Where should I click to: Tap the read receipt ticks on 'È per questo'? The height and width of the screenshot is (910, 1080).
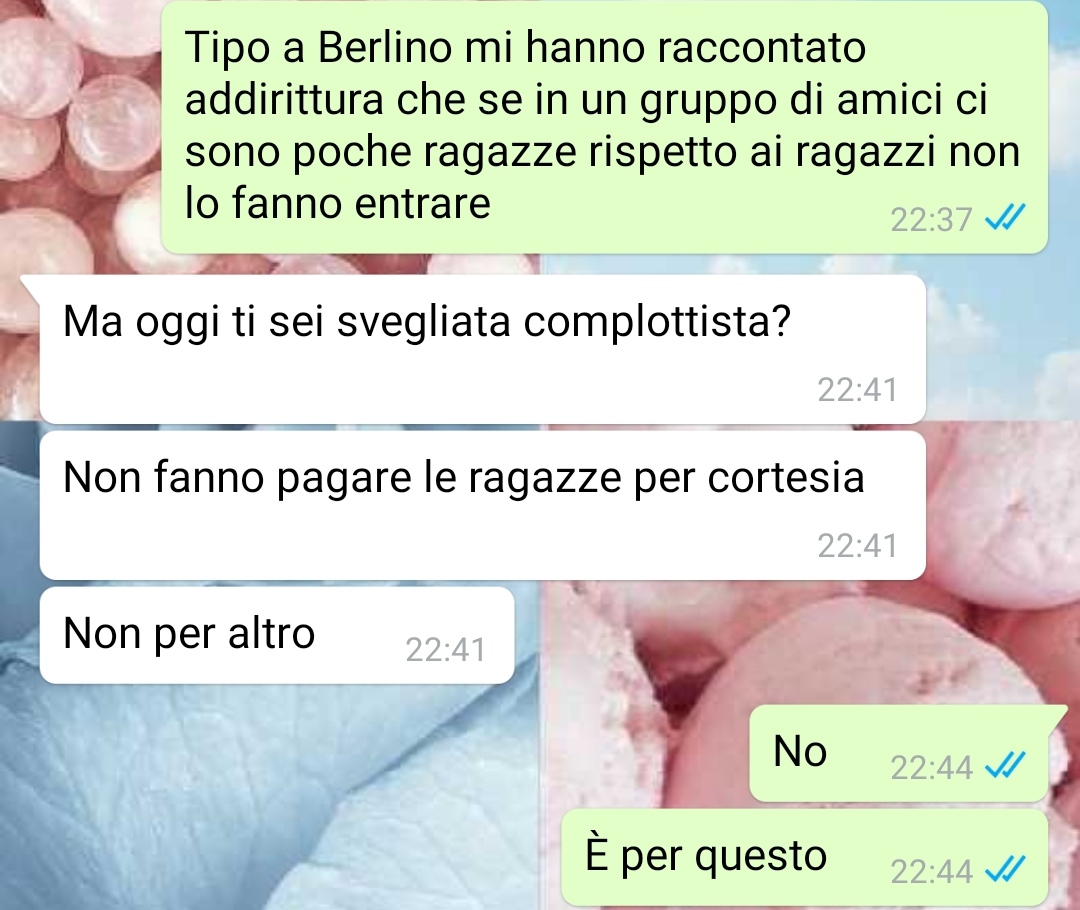tap(1005, 869)
